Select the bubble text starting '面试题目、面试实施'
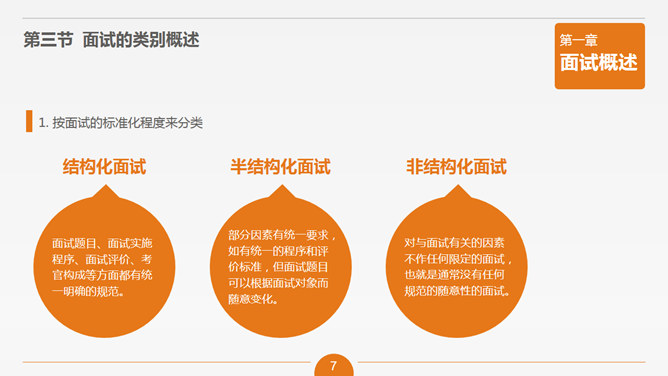The height and width of the screenshot is (376, 668). coord(102,267)
